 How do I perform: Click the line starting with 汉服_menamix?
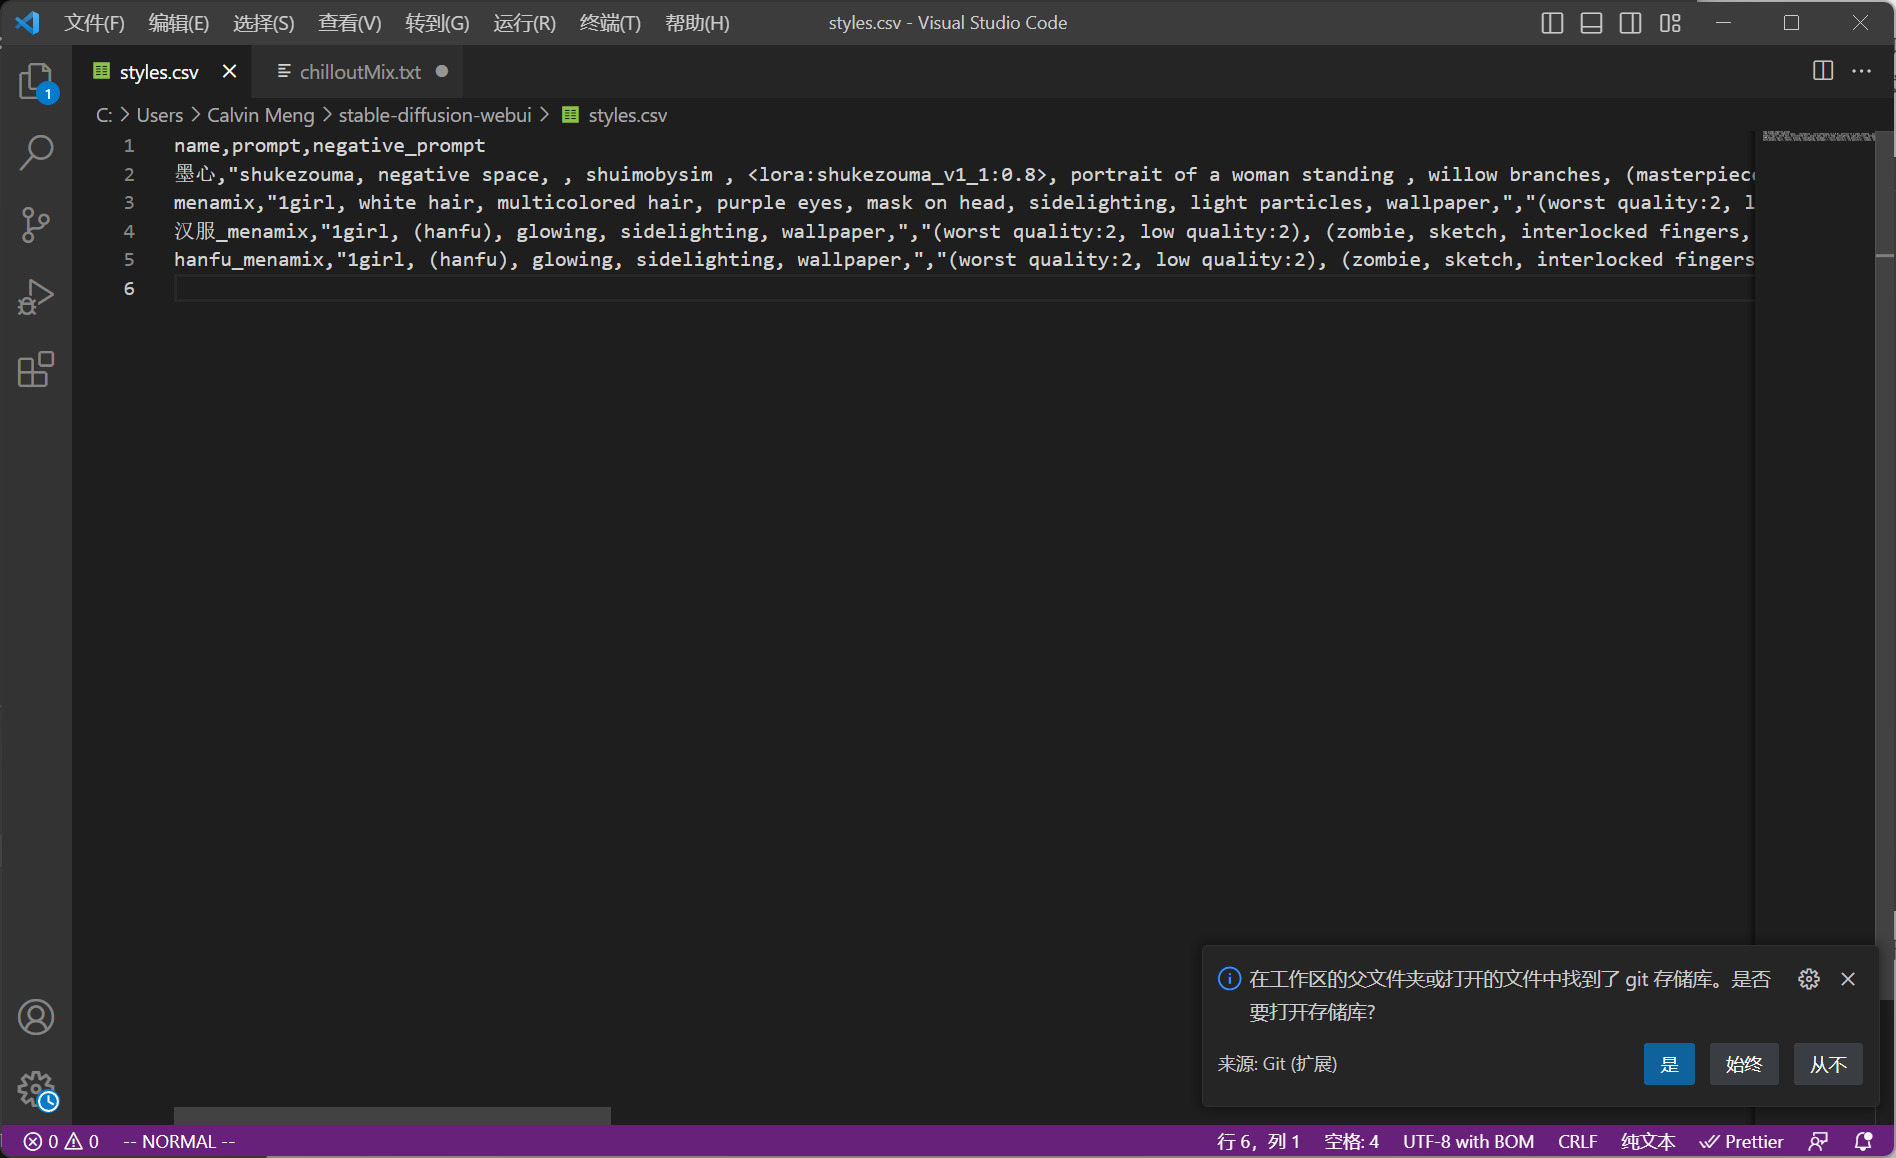(x=964, y=231)
